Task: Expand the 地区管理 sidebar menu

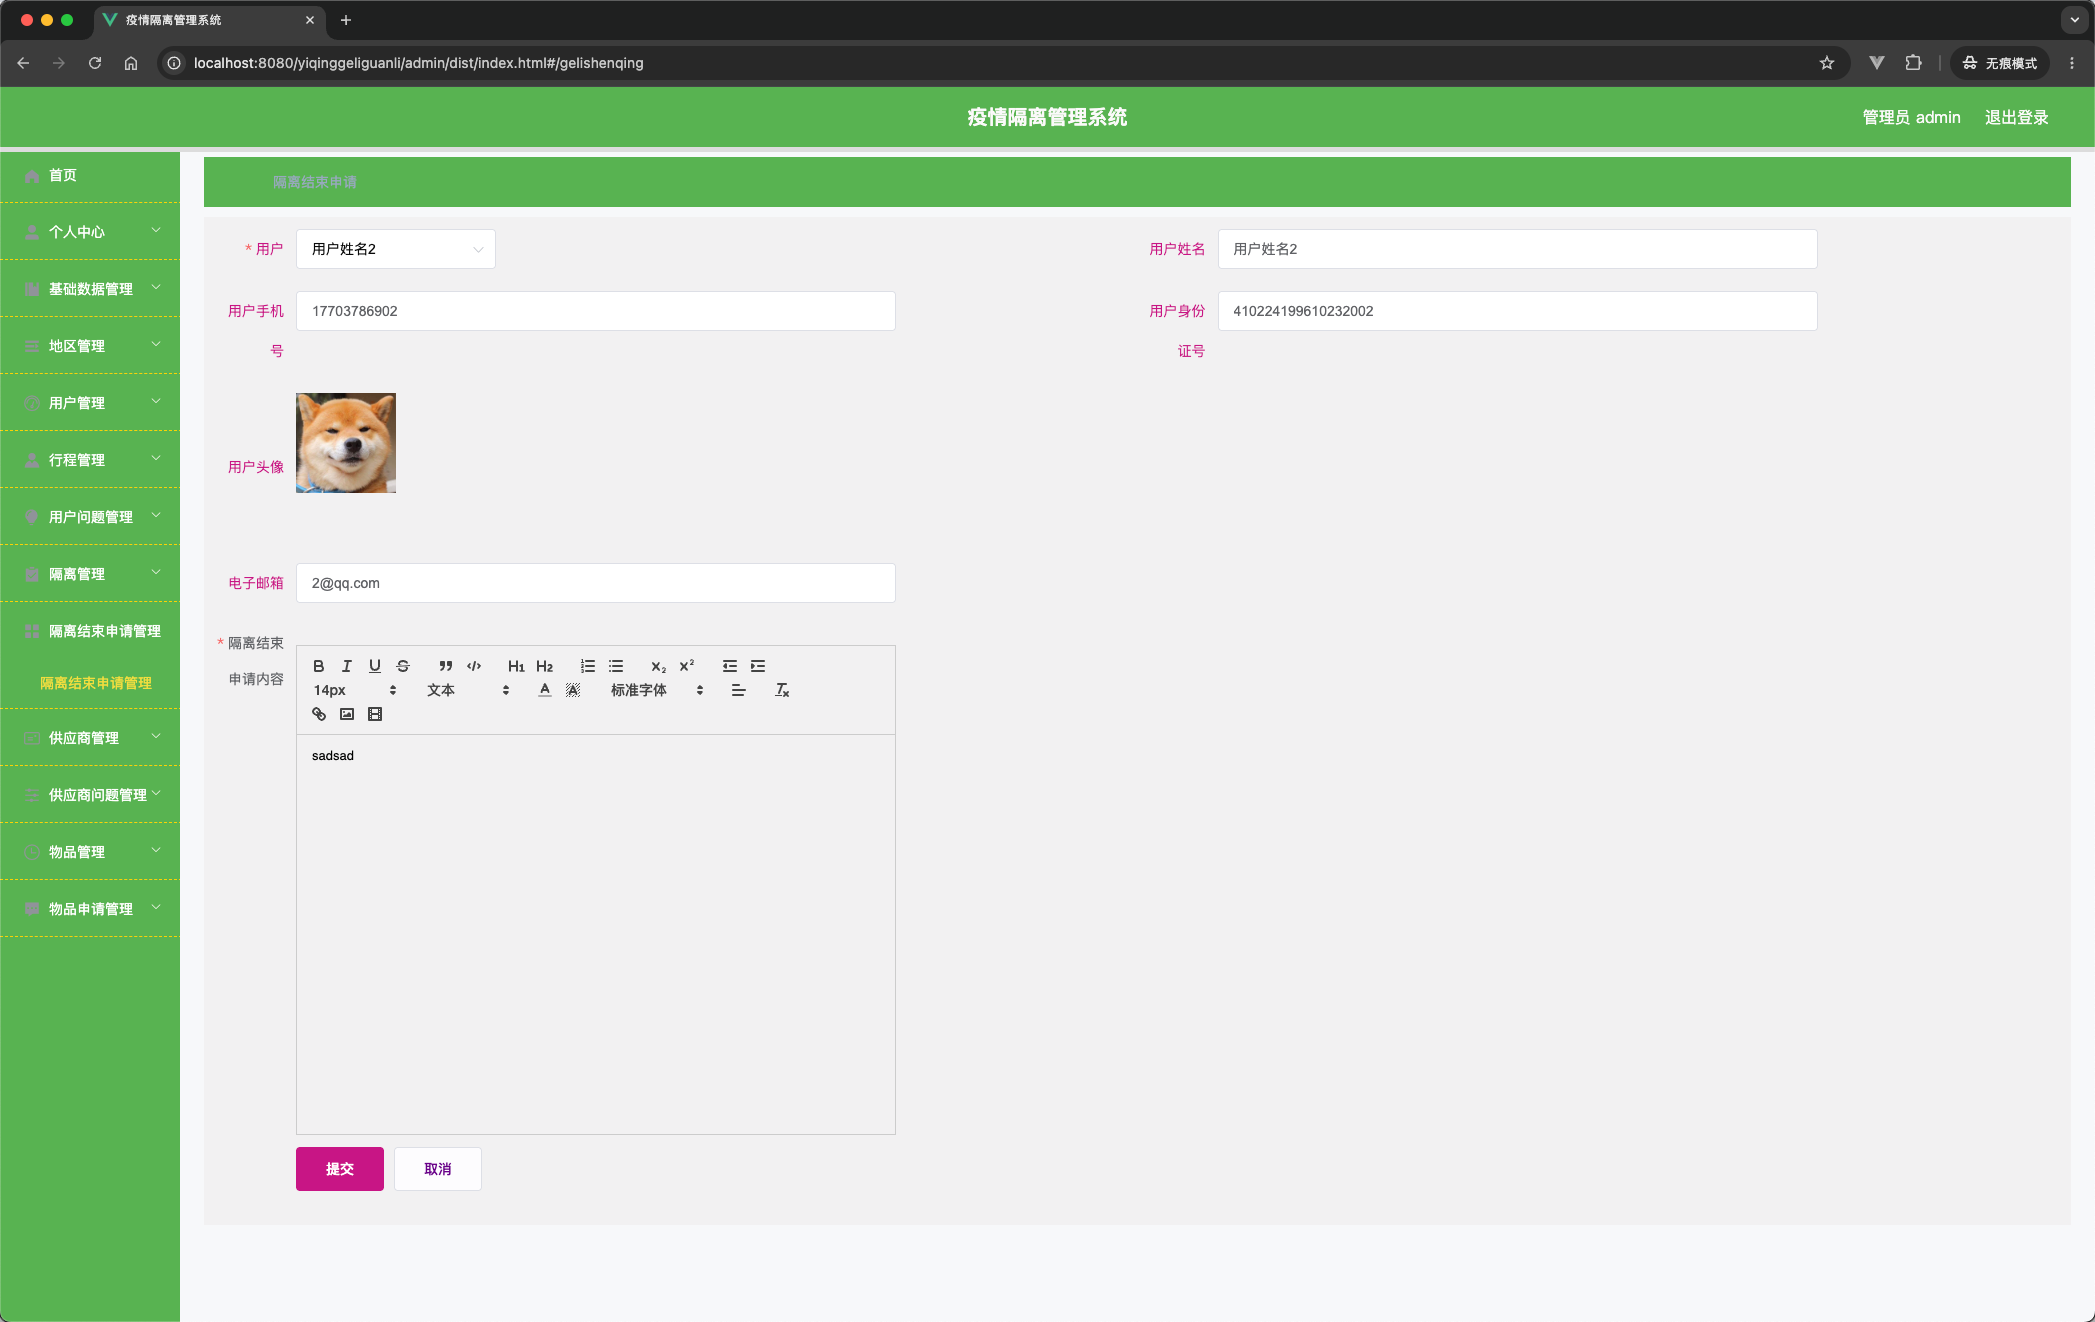Action: tap(90, 346)
